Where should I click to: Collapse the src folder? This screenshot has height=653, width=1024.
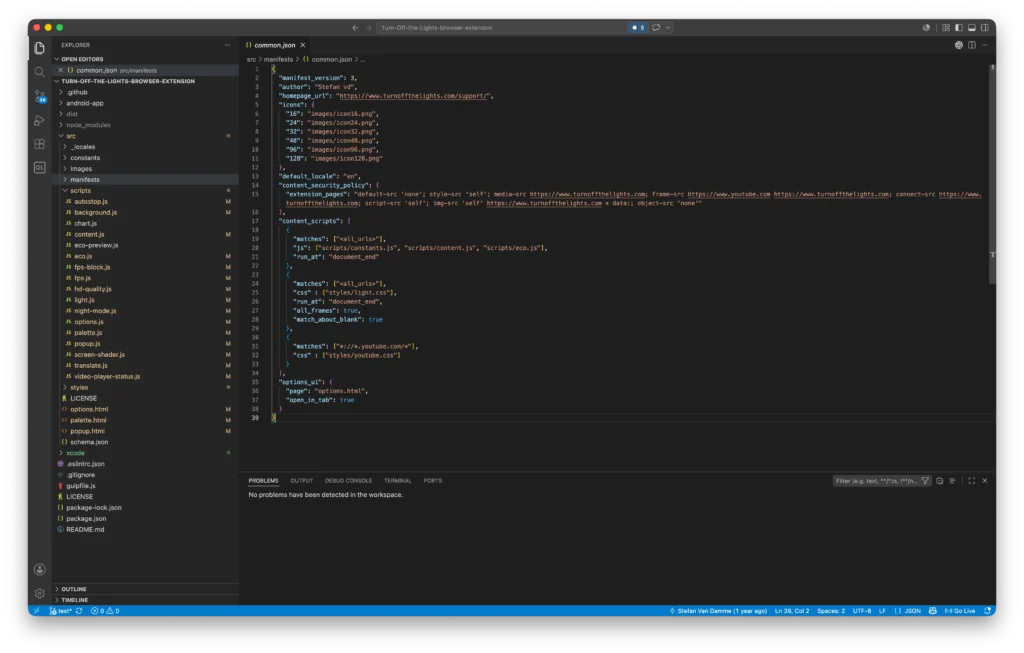(145, 136)
